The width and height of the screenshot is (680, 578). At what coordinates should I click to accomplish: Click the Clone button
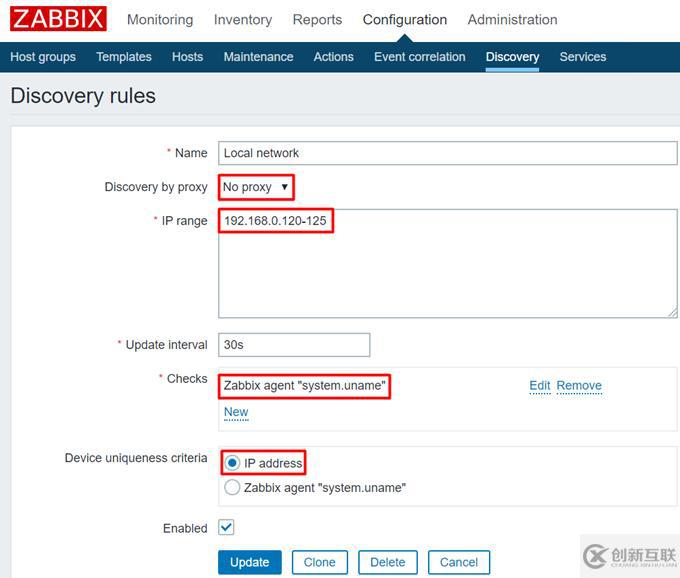coord(320,562)
